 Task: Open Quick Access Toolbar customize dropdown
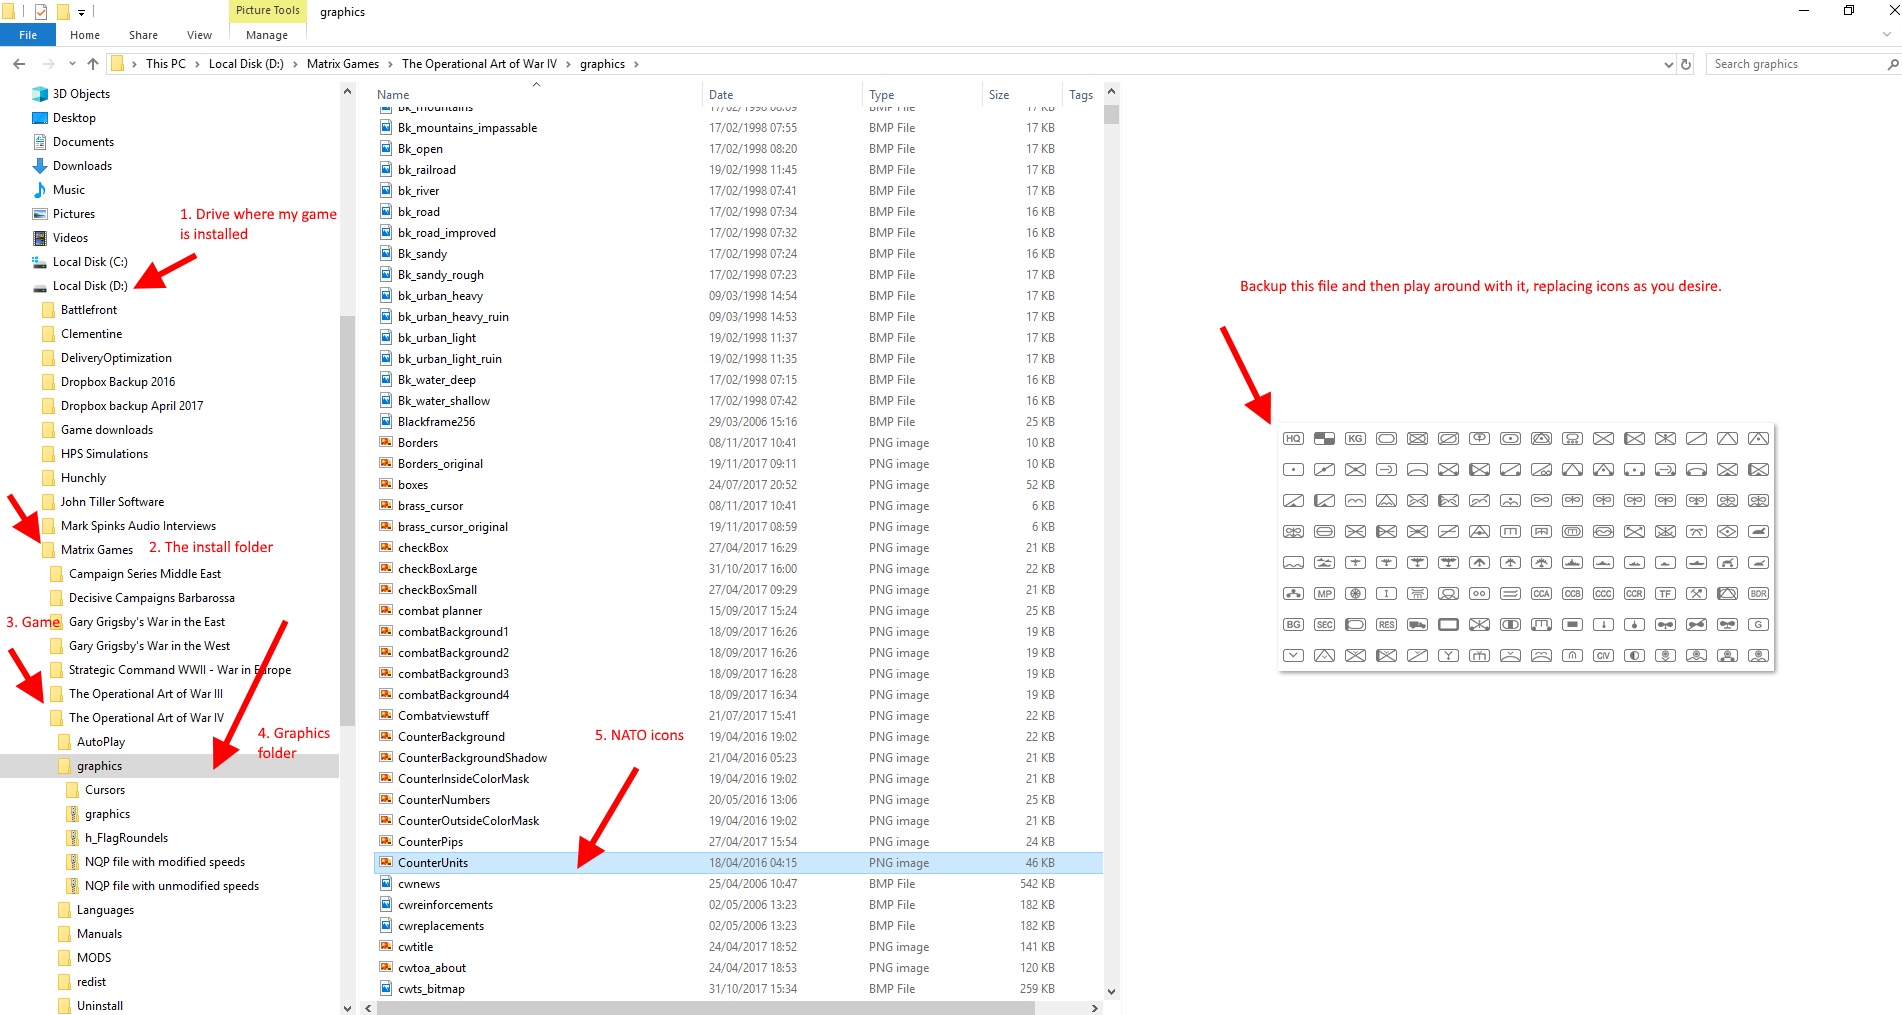coord(82,12)
